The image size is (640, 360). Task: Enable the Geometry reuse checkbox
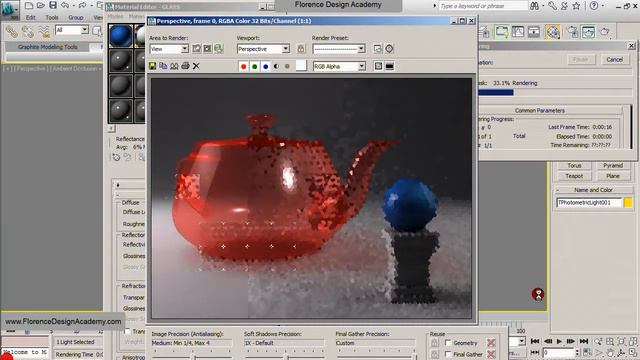click(448, 342)
